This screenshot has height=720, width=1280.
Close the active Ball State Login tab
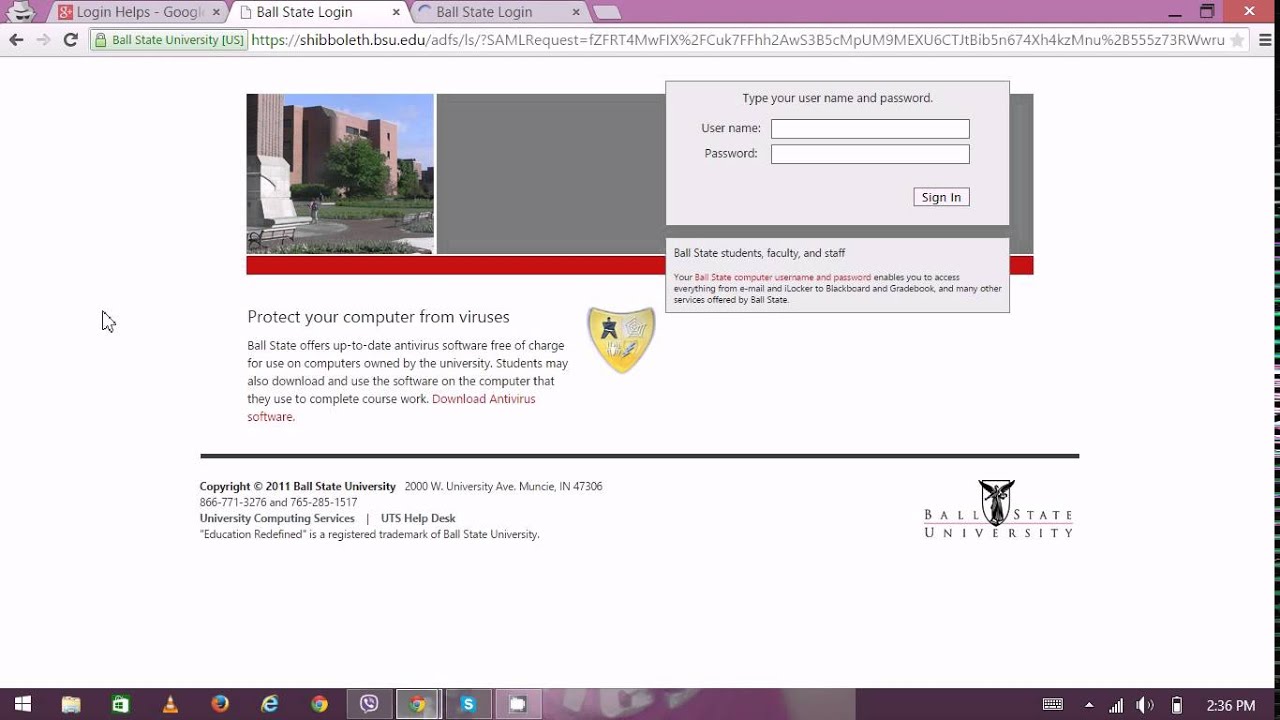(x=396, y=12)
